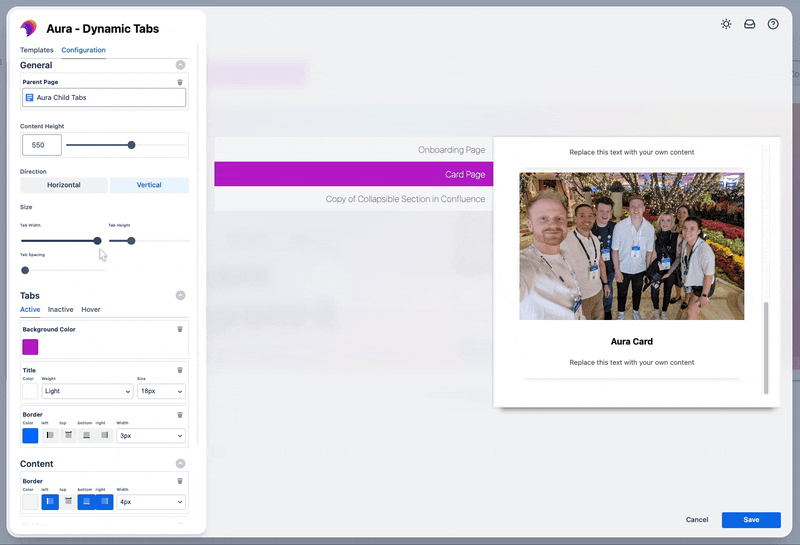Click the page icon in Parent Page field
800x545 pixels.
click(30, 97)
